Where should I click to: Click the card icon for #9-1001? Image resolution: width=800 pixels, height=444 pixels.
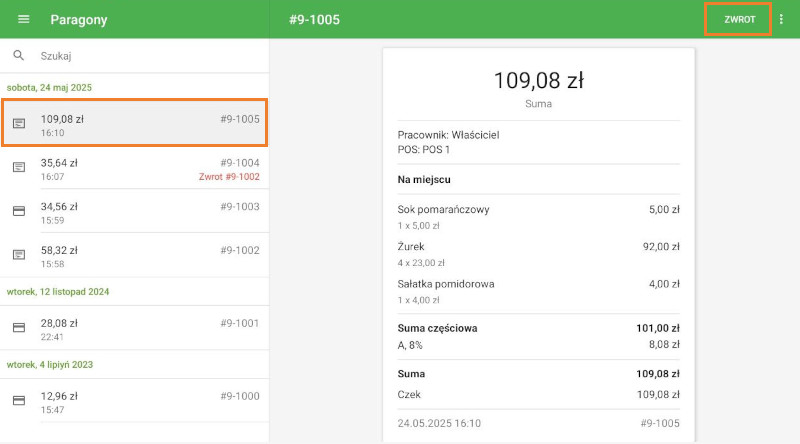(x=19, y=328)
